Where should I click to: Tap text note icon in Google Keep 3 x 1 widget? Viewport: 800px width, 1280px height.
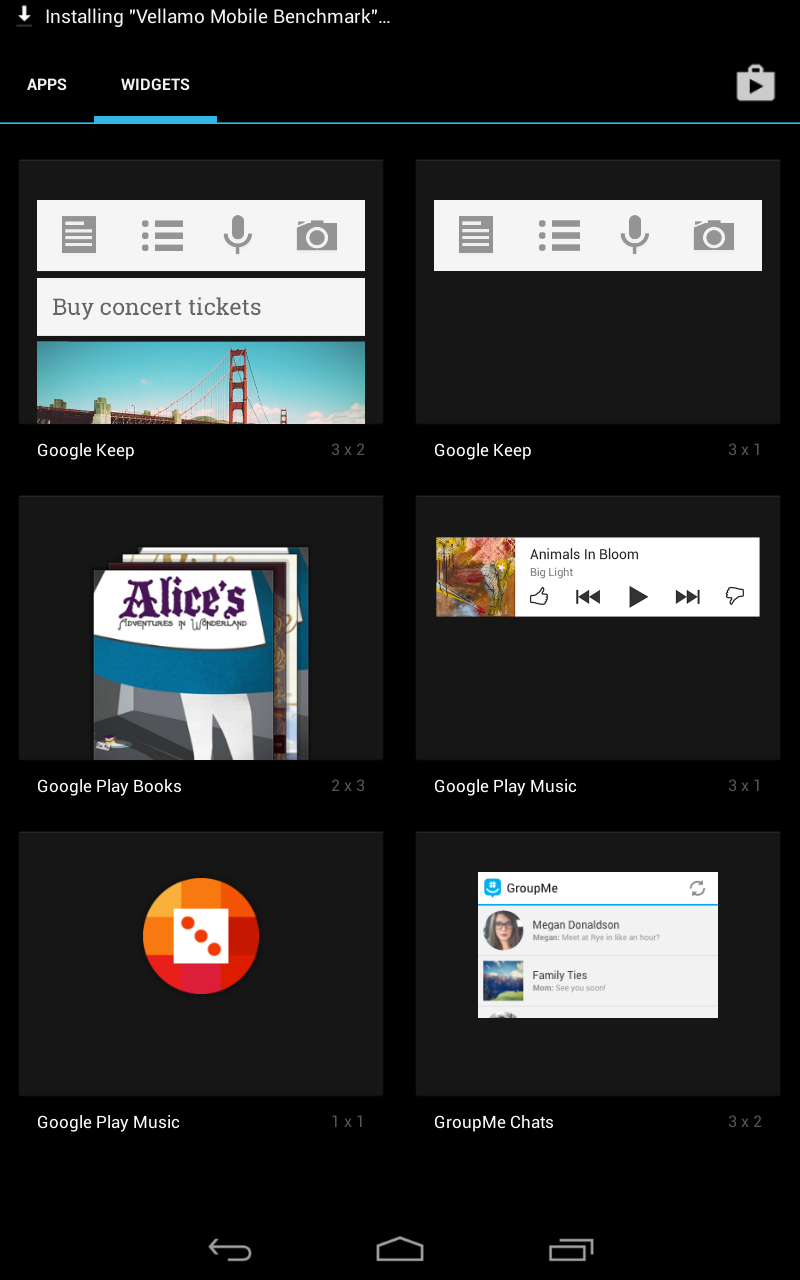[476, 235]
